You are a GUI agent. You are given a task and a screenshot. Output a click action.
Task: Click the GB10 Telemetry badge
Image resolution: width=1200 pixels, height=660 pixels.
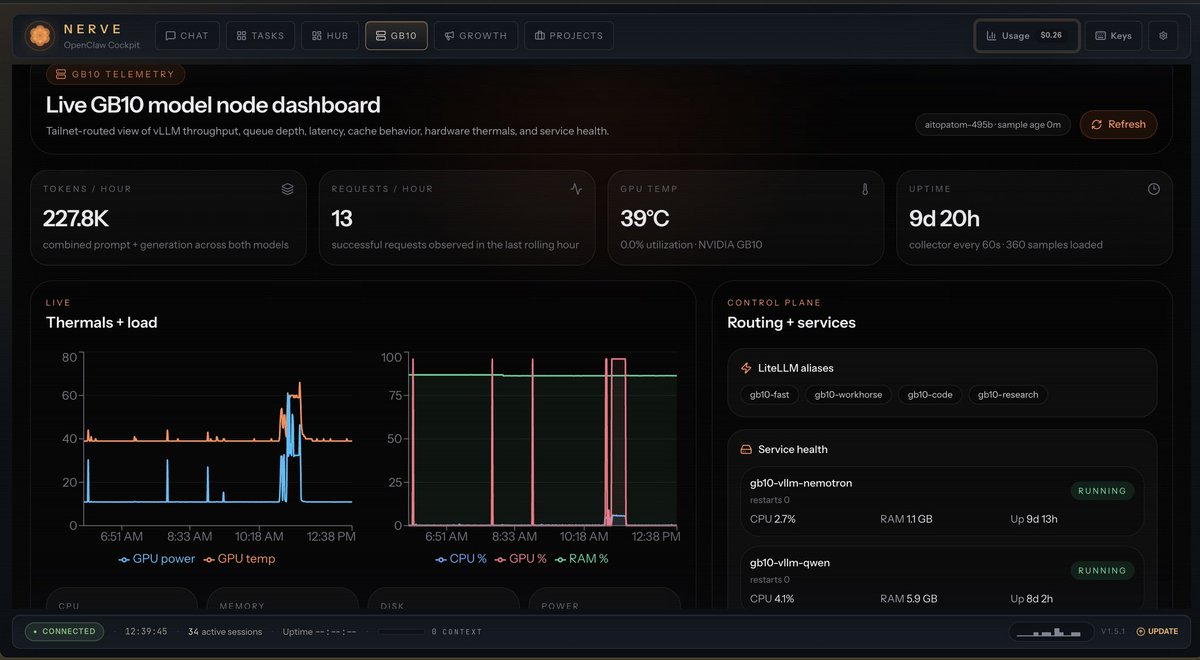[x=116, y=74]
